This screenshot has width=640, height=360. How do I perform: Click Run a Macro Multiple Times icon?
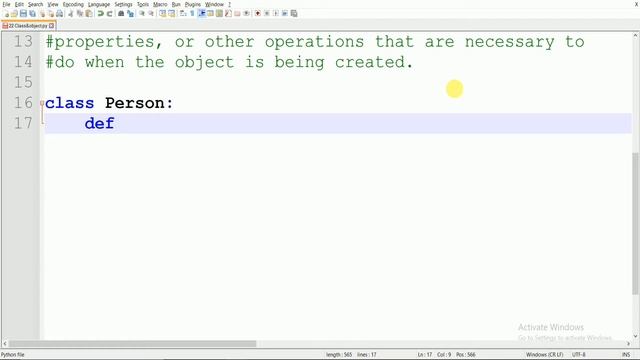(285, 13)
